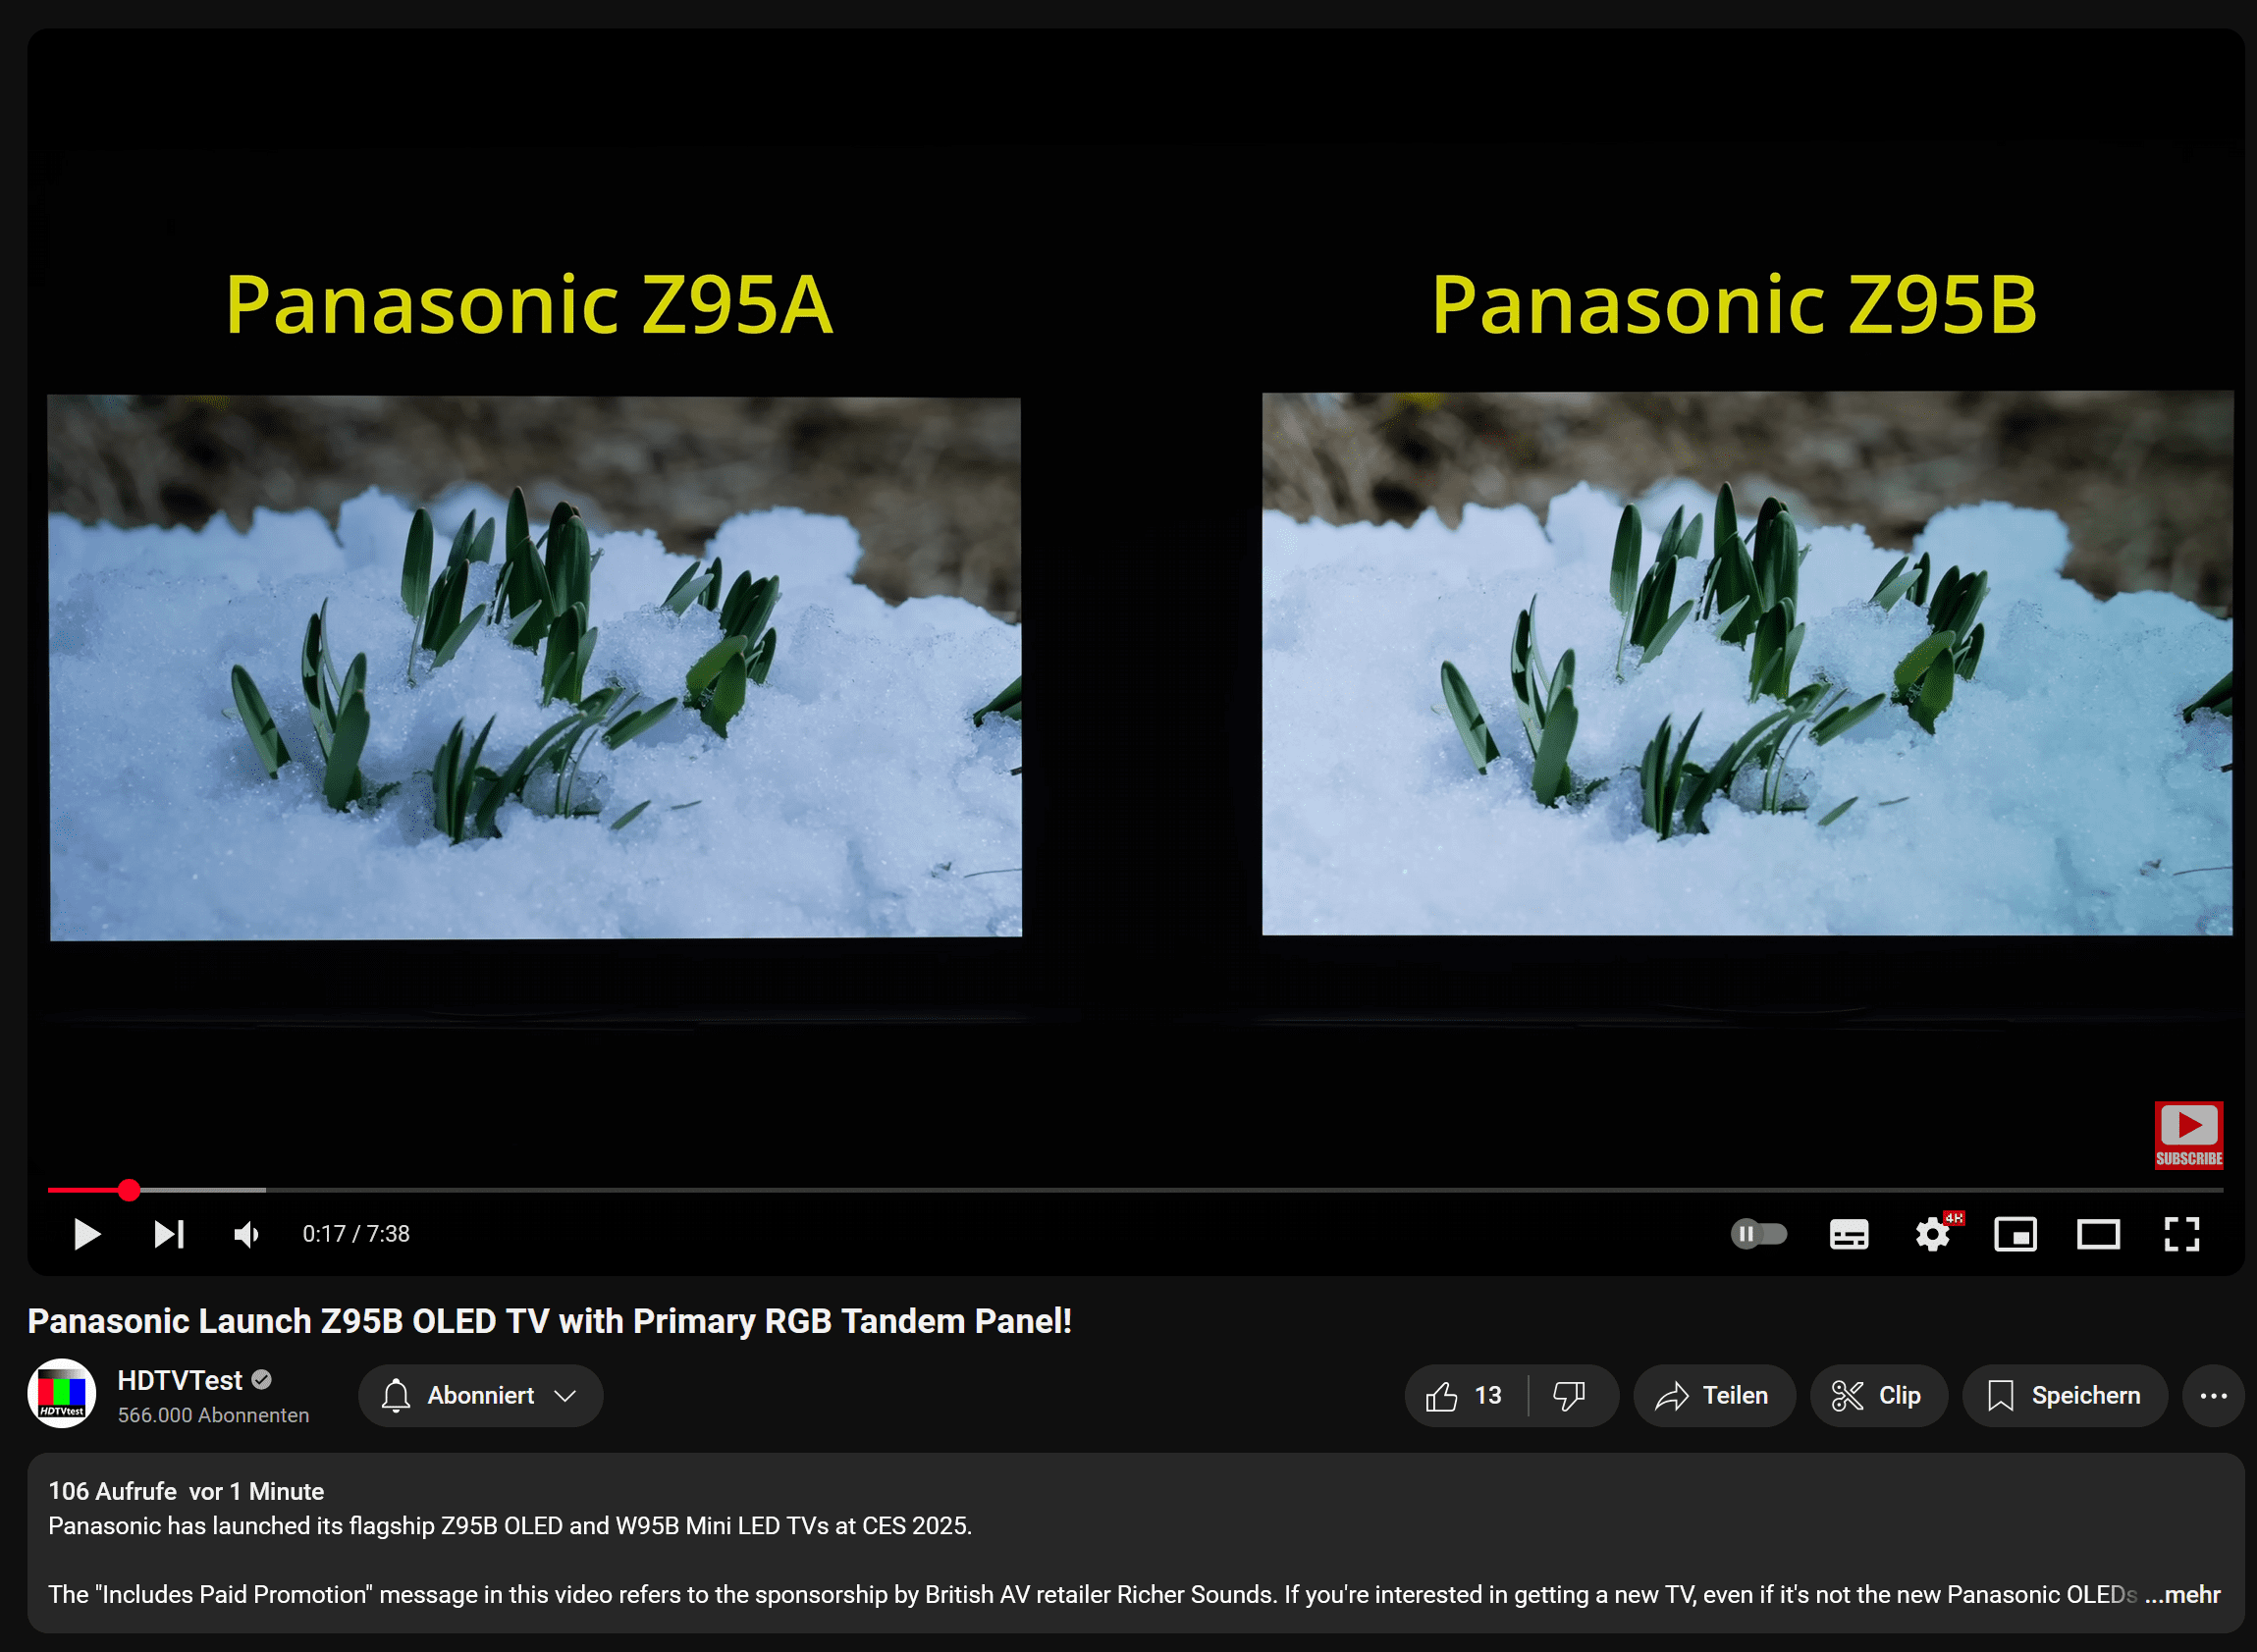2257x1652 pixels.
Task: Expand the description with mehr
Action: [x=2184, y=1594]
